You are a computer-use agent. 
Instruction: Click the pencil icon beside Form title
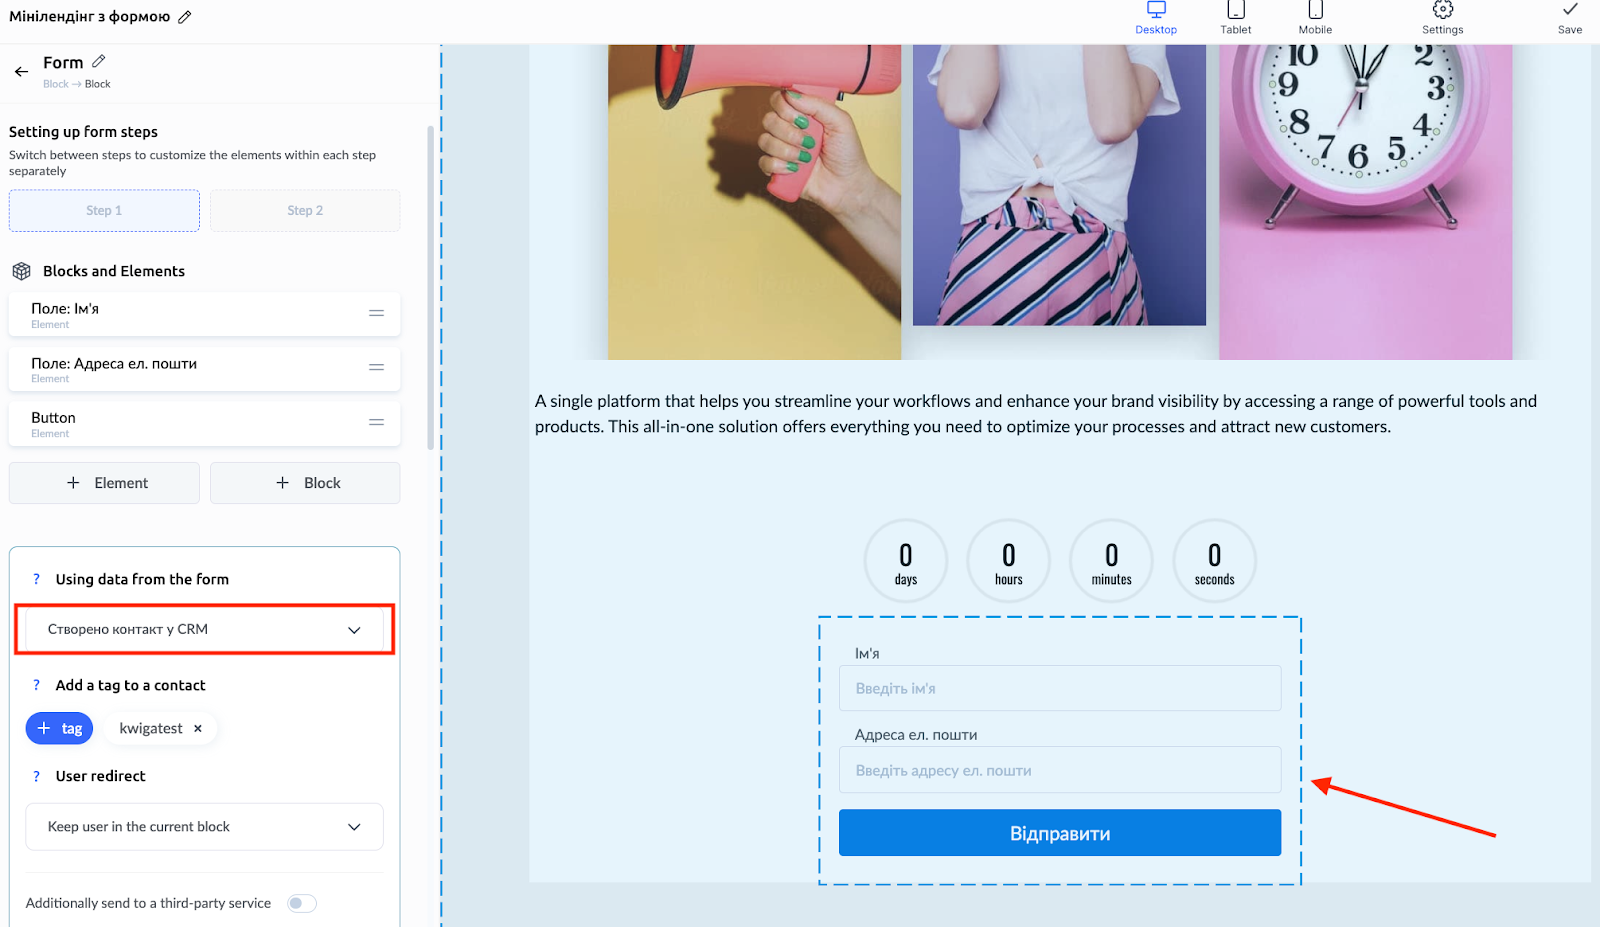pyautogui.click(x=98, y=62)
